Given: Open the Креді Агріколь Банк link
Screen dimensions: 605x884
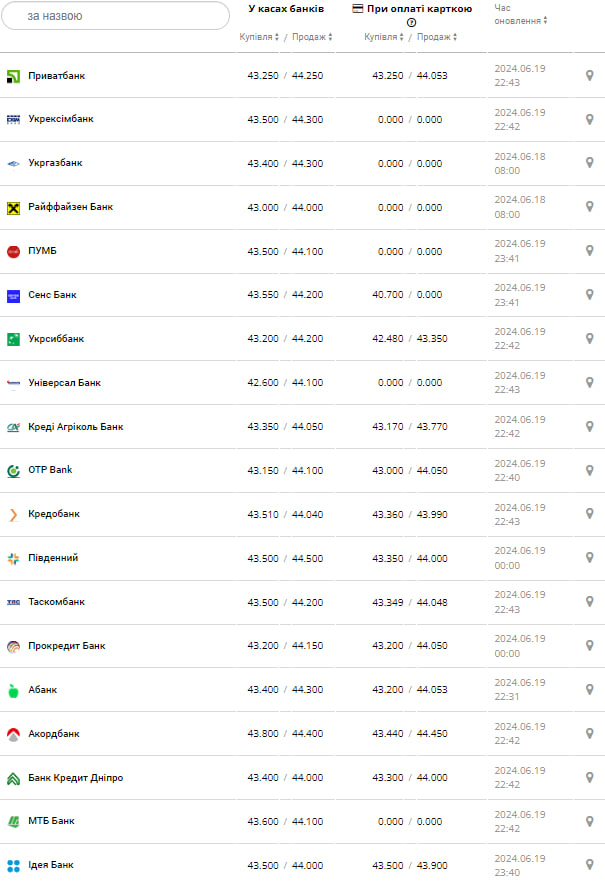Looking at the screenshot, I should point(76,427).
